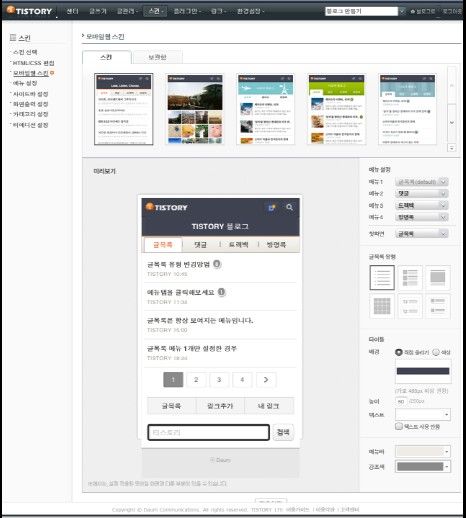
Task: Click the small bottom arrow of skin scroller
Action: point(452,148)
